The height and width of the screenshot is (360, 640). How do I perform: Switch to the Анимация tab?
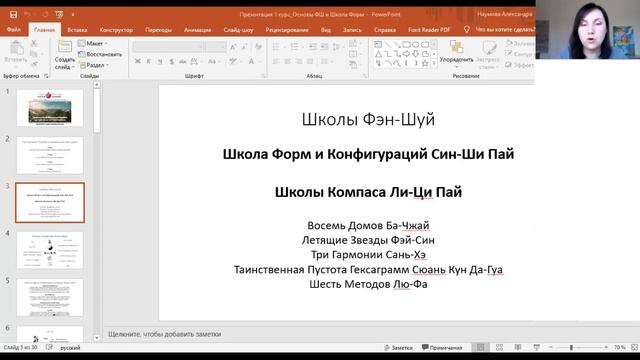(x=197, y=30)
